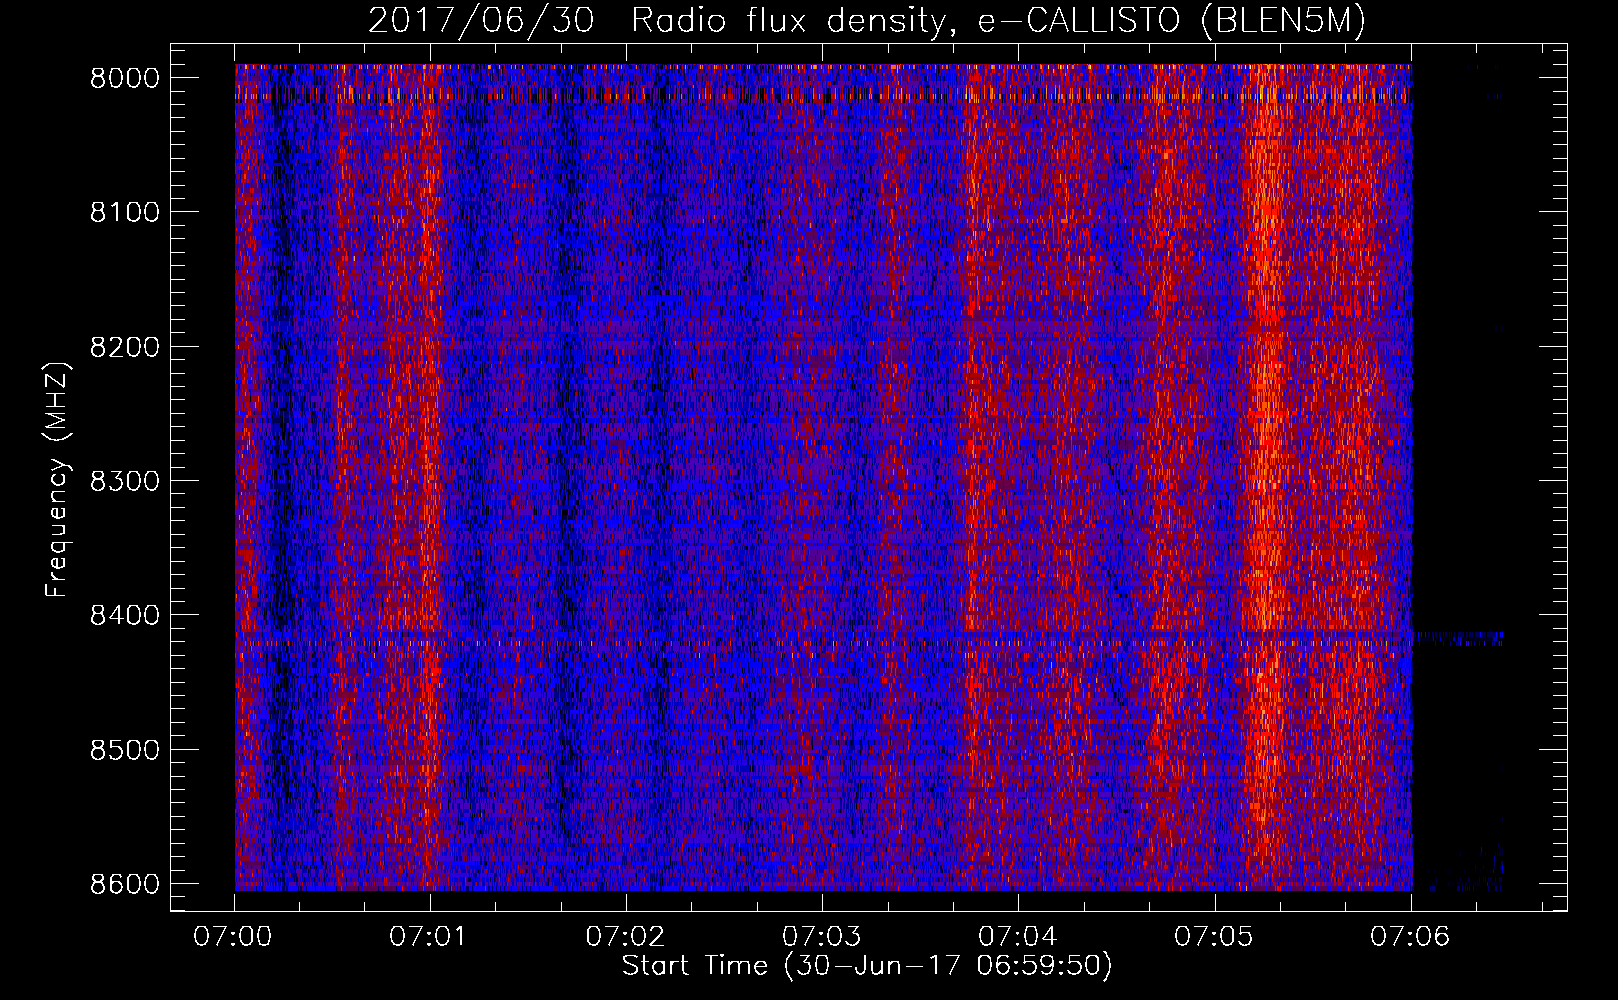Click the 07:00 time tick label

pos(233,936)
